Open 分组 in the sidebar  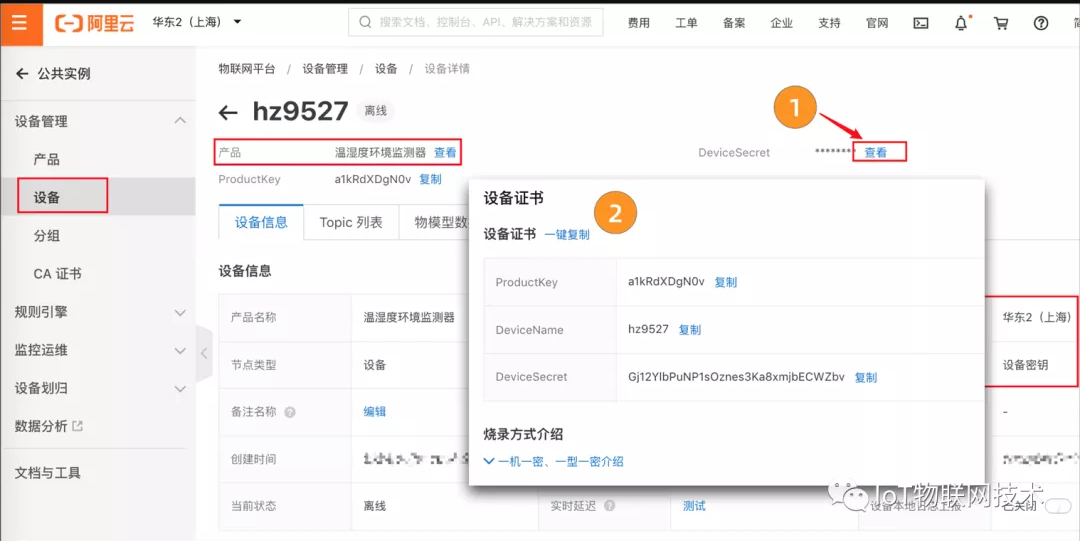46,236
